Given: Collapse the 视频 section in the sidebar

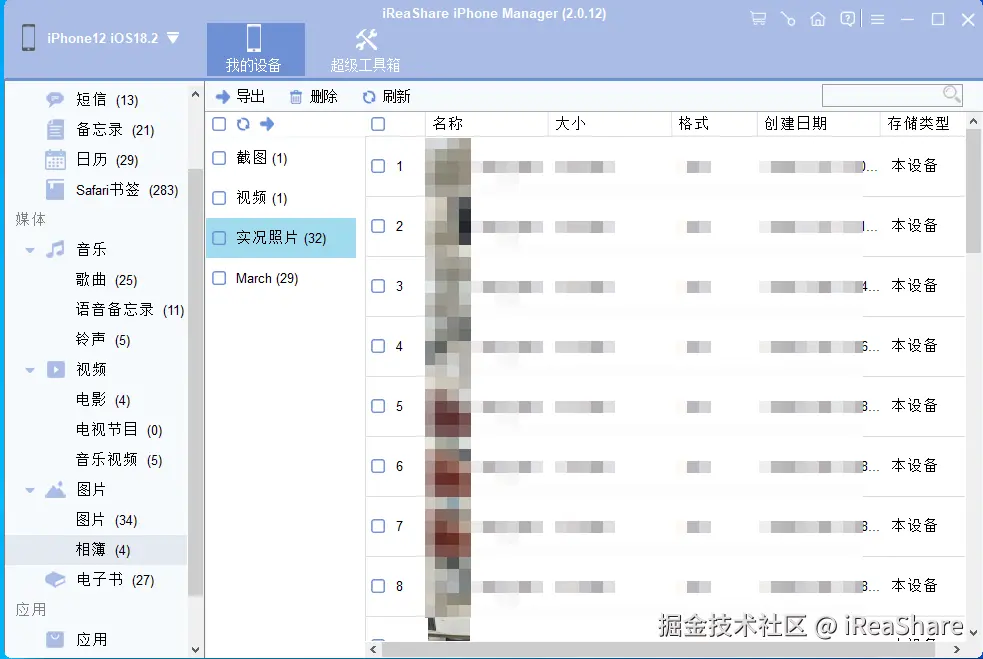Looking at the screenshot, I should [x=29, y=369].
